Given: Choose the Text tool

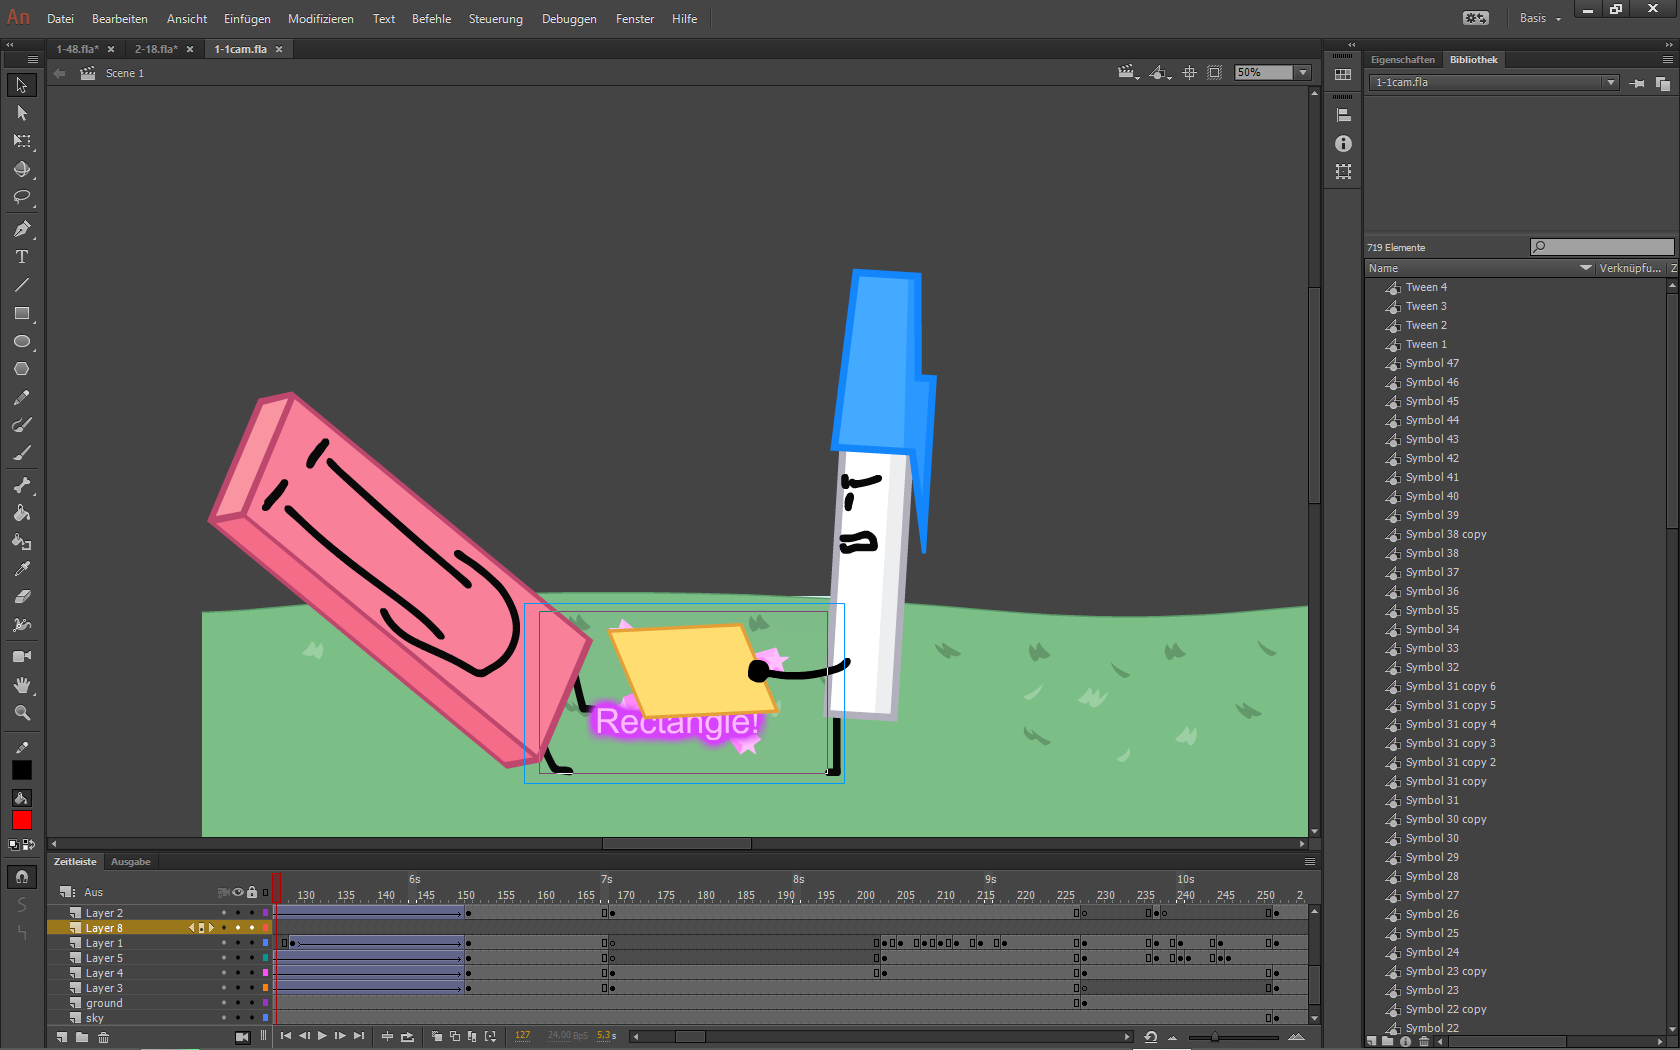Looking at the screenshot, I should click(22, 257).
